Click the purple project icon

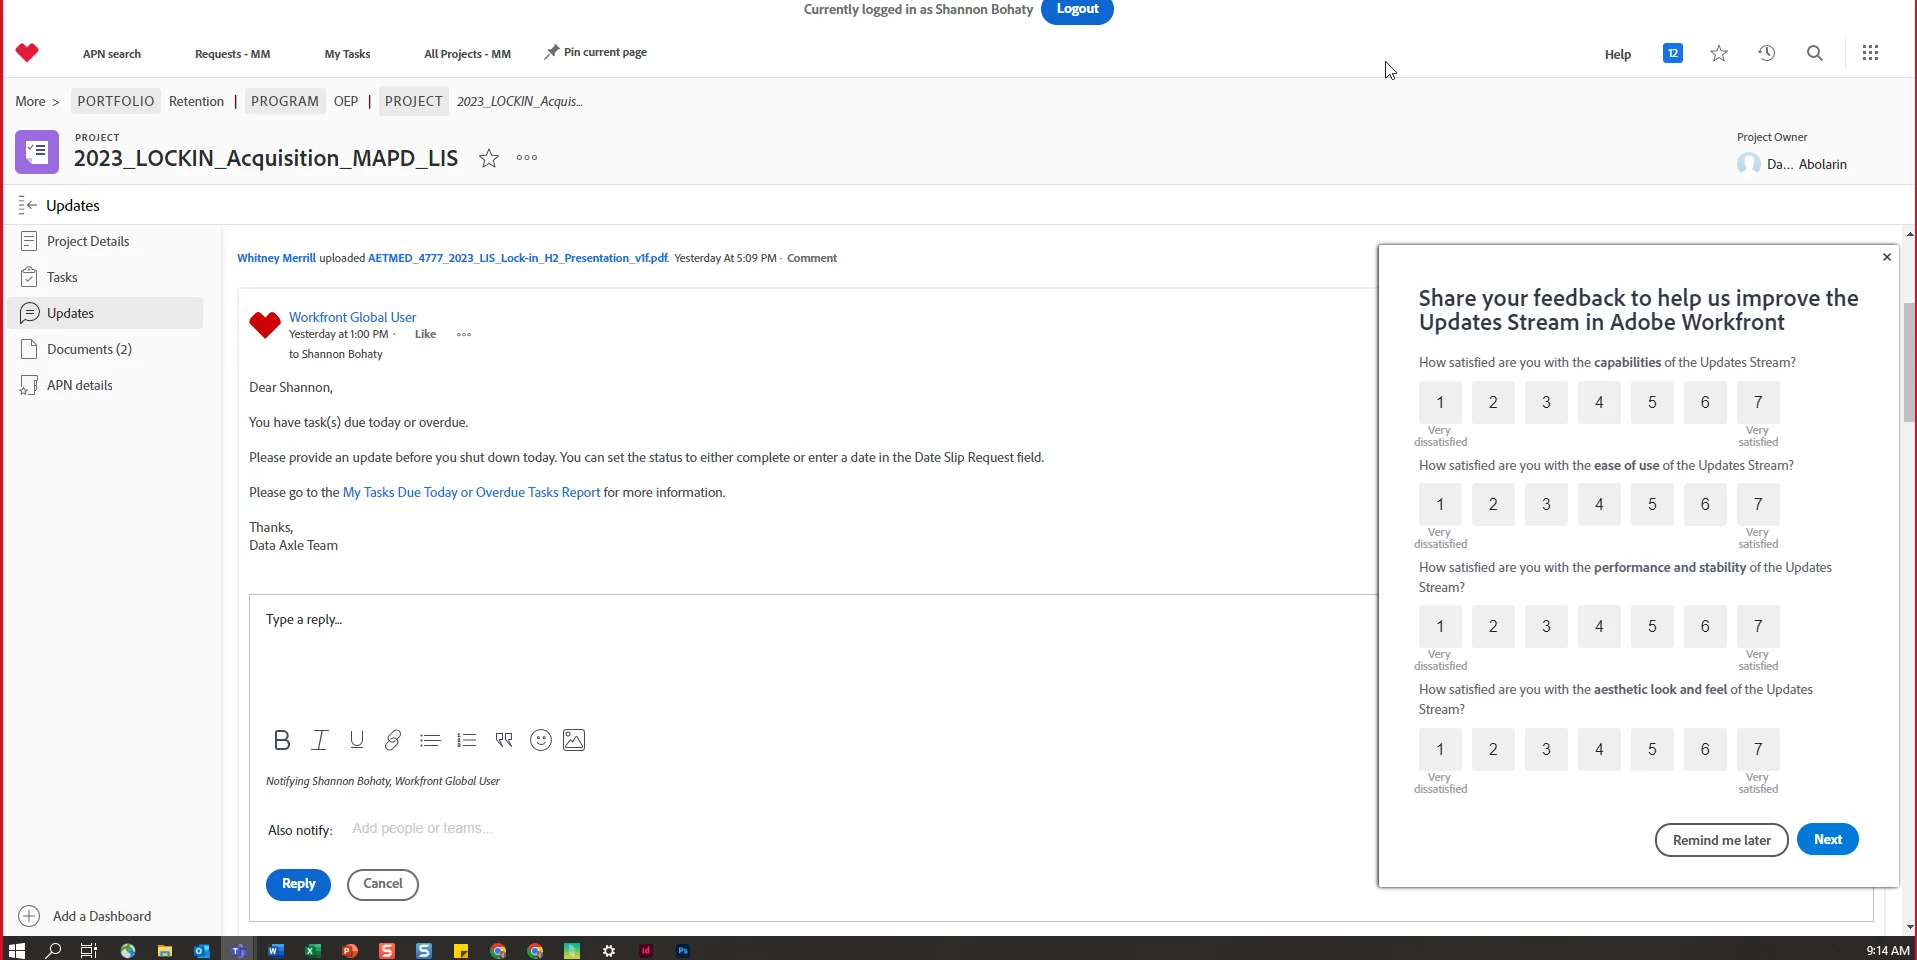(x=37, y=152)
